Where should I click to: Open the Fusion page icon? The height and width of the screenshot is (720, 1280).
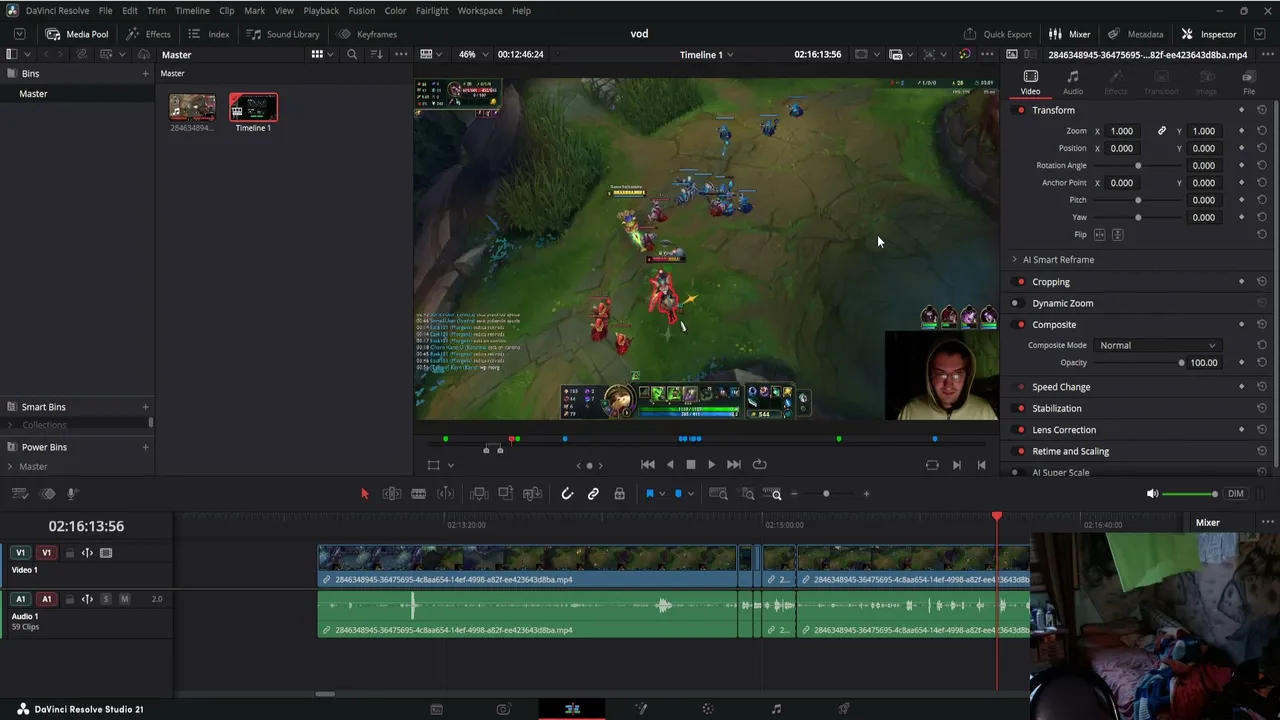pyautogui.click(x=641, y=709)
